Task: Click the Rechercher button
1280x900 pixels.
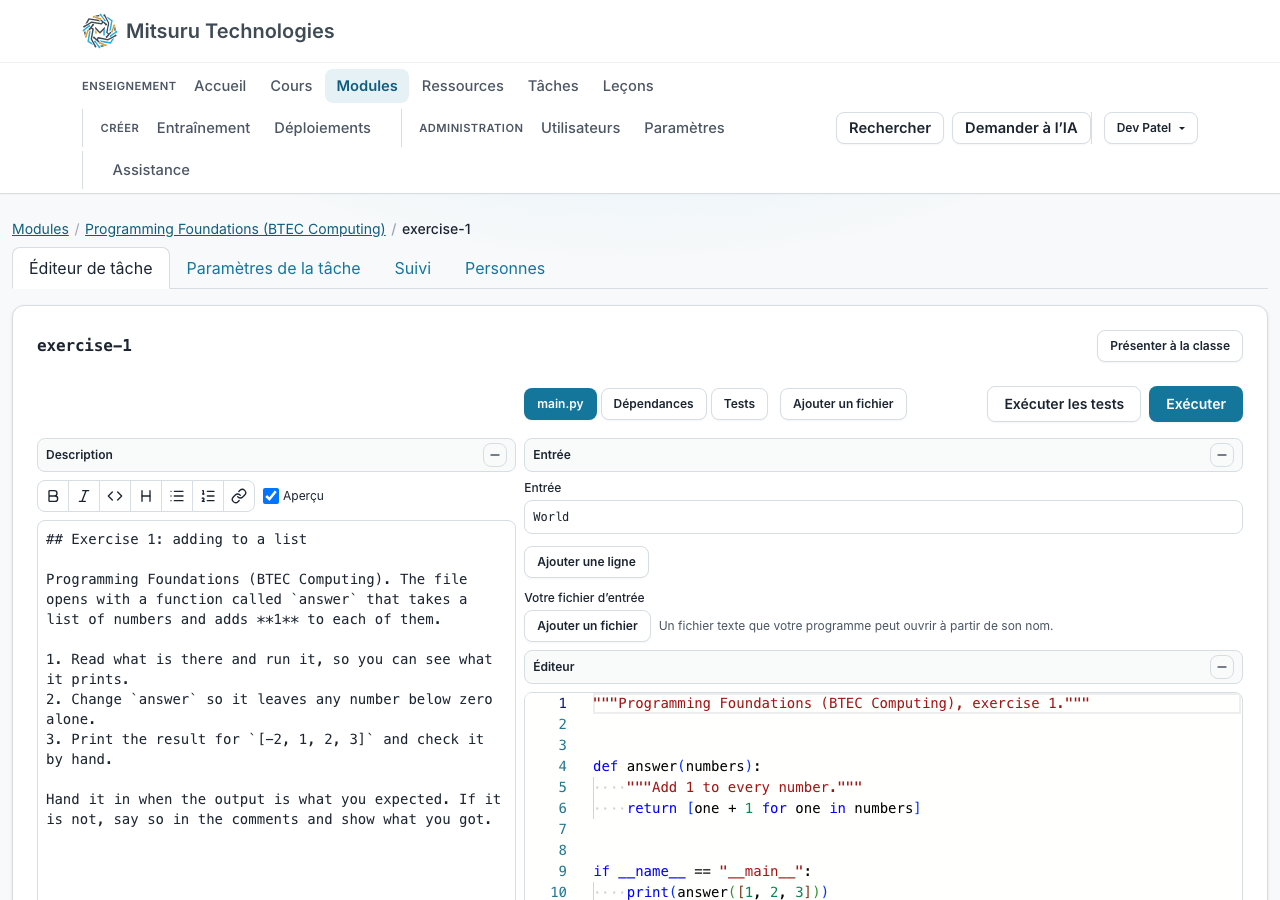Action: [890, 128]
